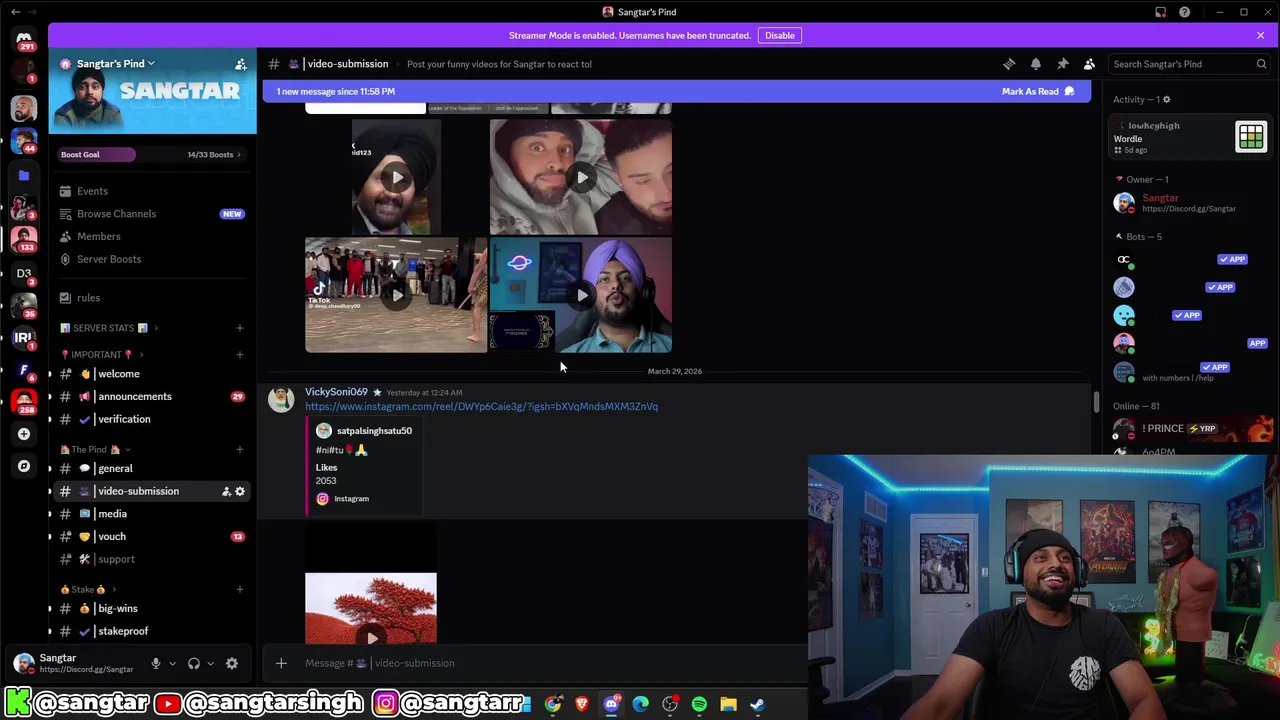Open threads icon in channel header
Viewport: 1280px width, 720px height.
pyautogui.click(x=1009, y=64)
